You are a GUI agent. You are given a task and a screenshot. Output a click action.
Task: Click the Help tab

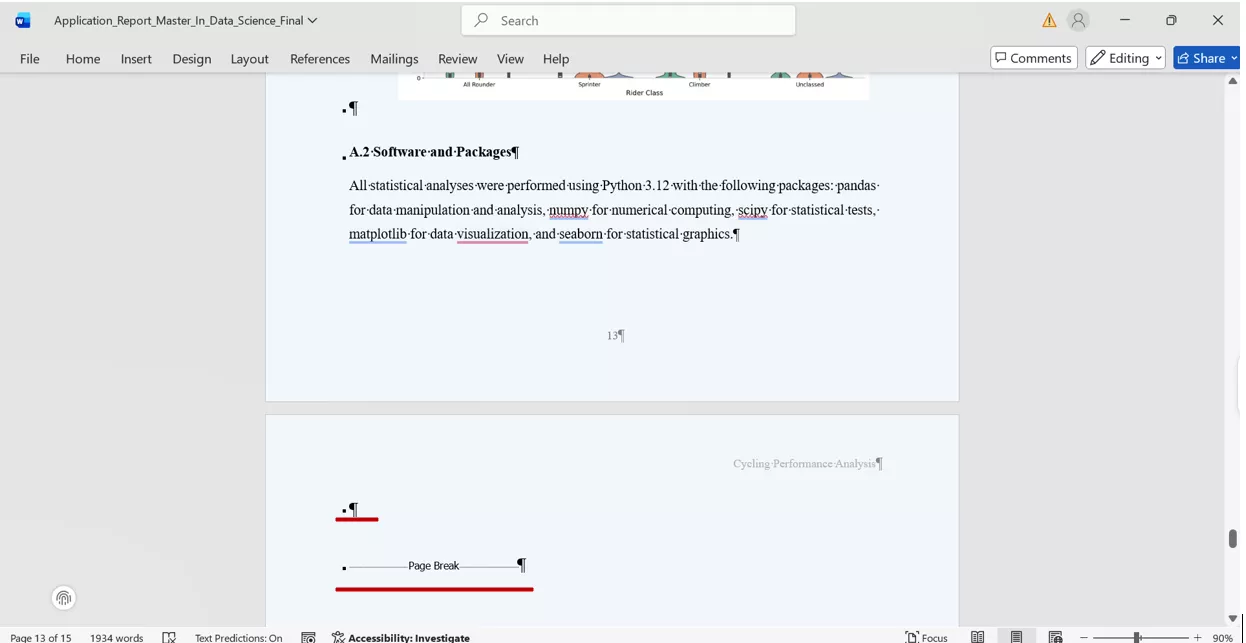coord(556,59)
